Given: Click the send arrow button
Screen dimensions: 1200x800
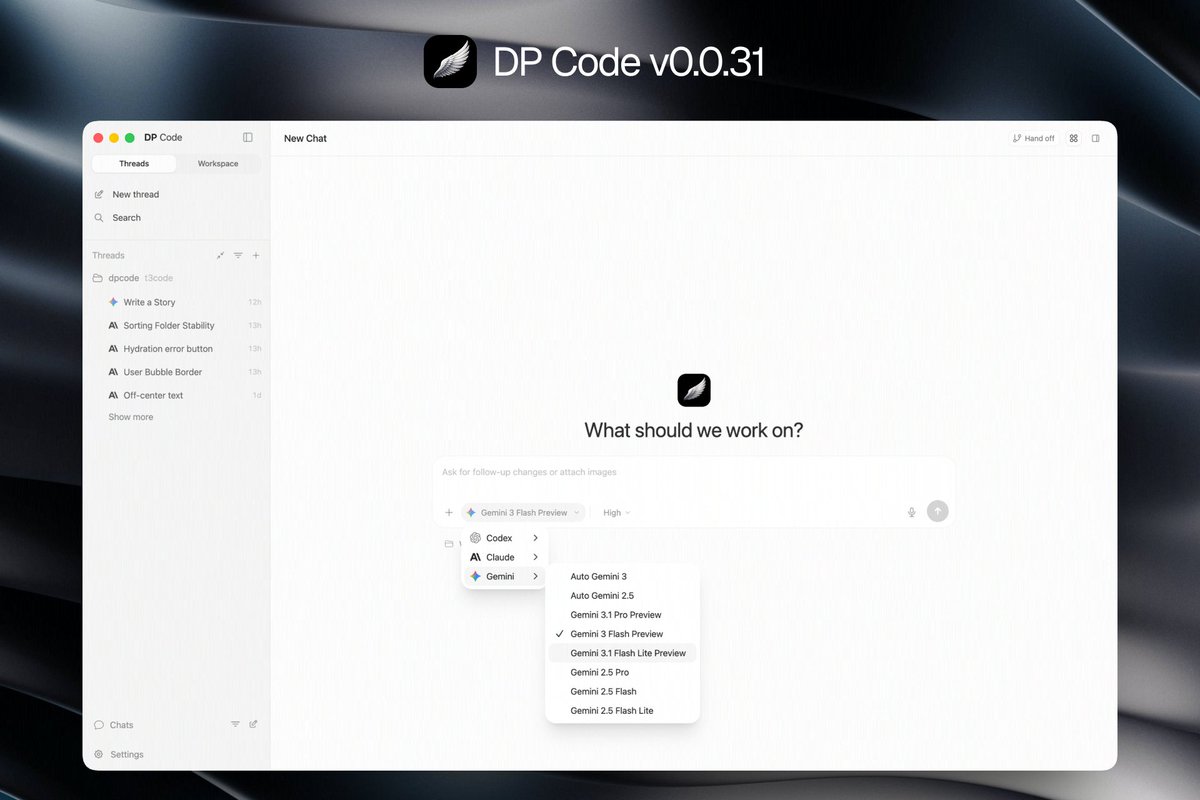Looking at the screenshot, I should coord(937,511).
